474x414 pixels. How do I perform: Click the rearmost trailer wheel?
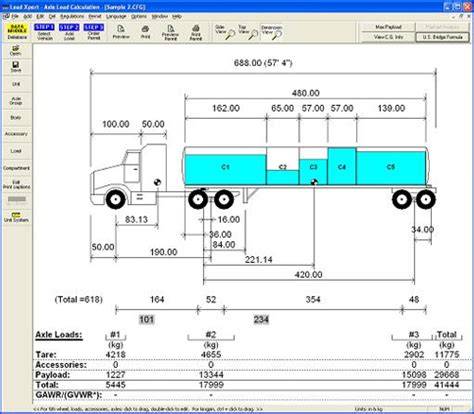click(426, 200)
